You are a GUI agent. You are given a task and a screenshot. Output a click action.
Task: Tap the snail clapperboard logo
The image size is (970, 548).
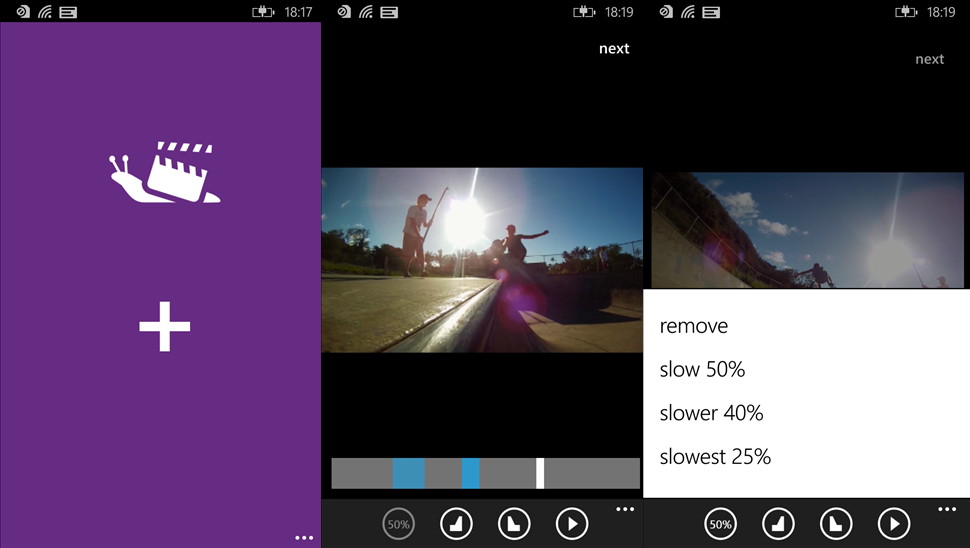165,172
